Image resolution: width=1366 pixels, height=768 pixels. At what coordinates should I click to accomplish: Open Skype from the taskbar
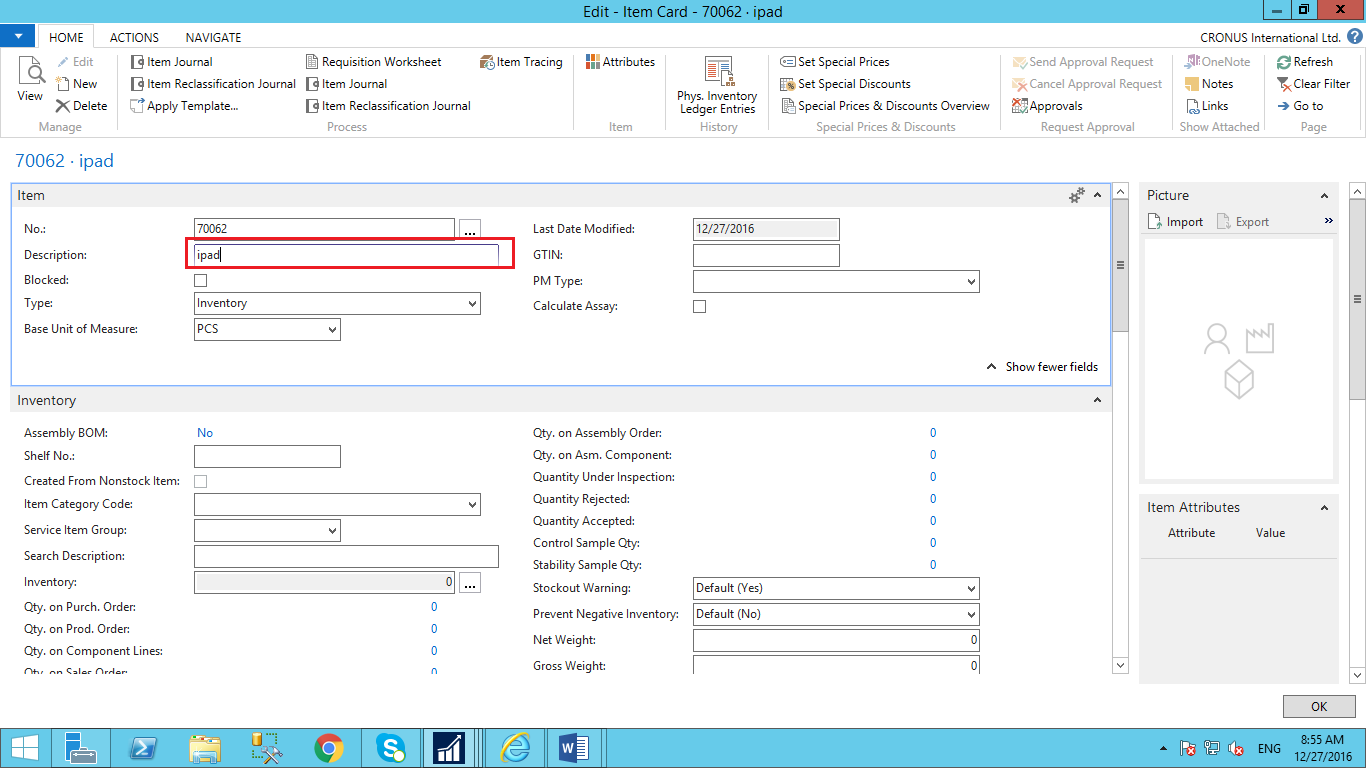[391, 748]
